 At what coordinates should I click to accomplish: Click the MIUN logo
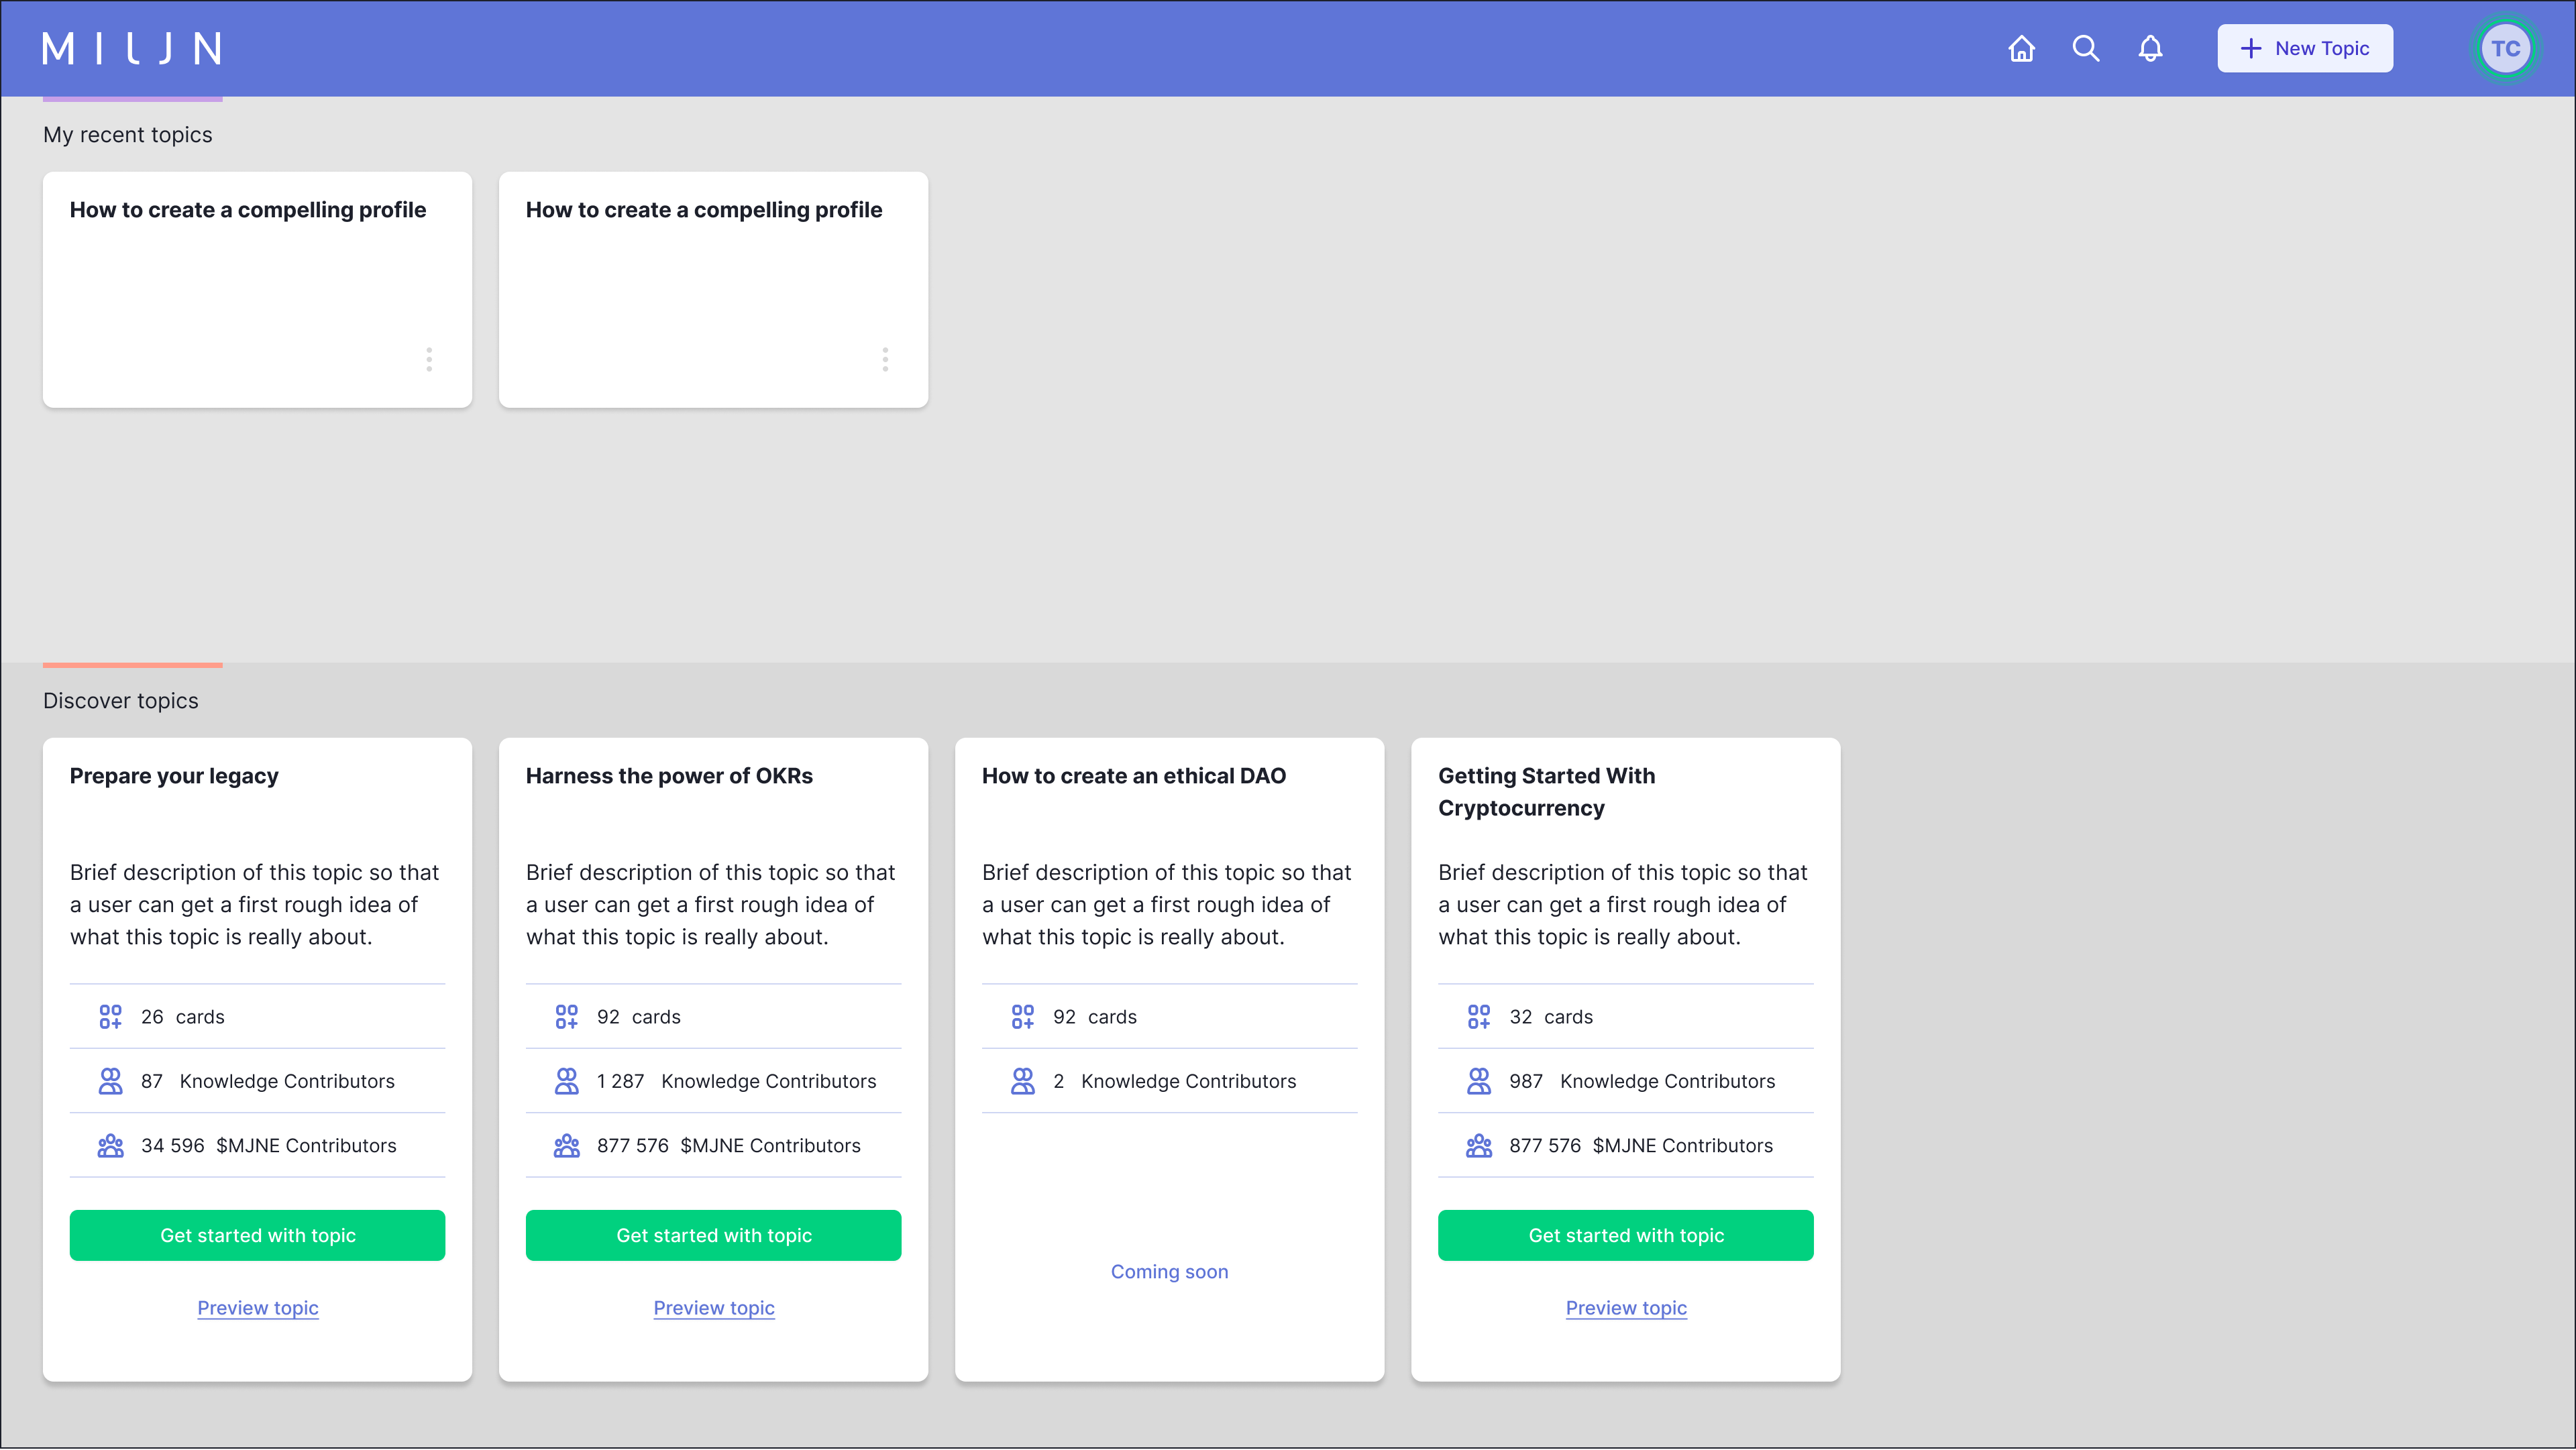pyautogui.click(x=132, y=48)
